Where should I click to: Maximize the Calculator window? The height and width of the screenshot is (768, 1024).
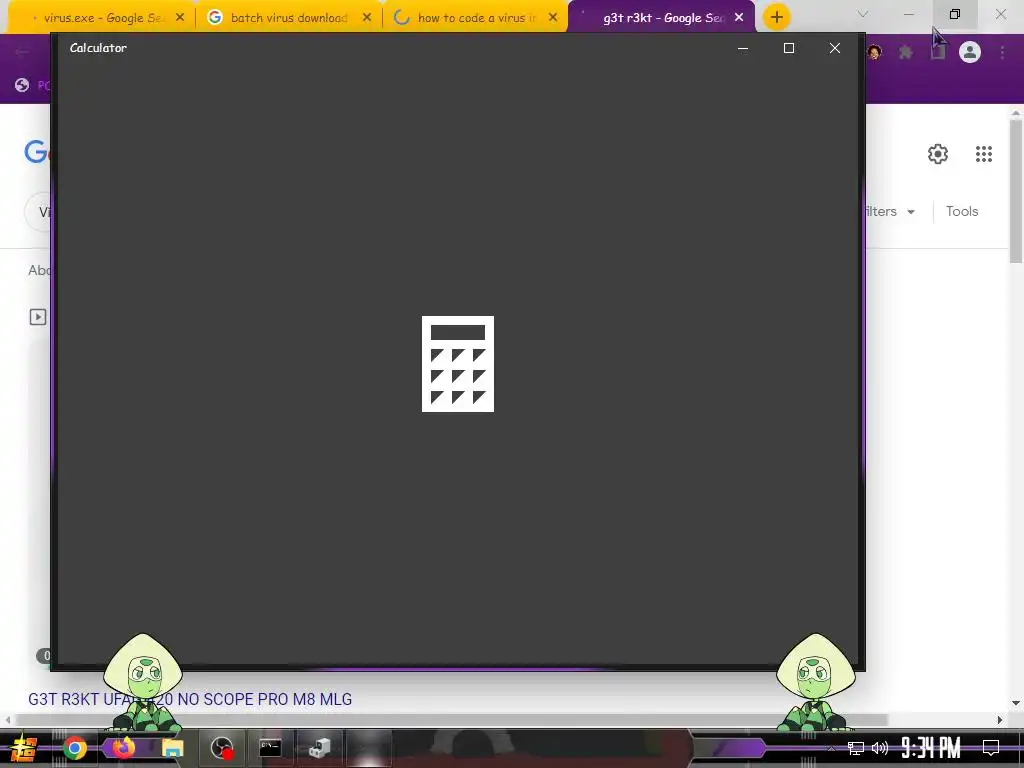click(x=789, y=48)
